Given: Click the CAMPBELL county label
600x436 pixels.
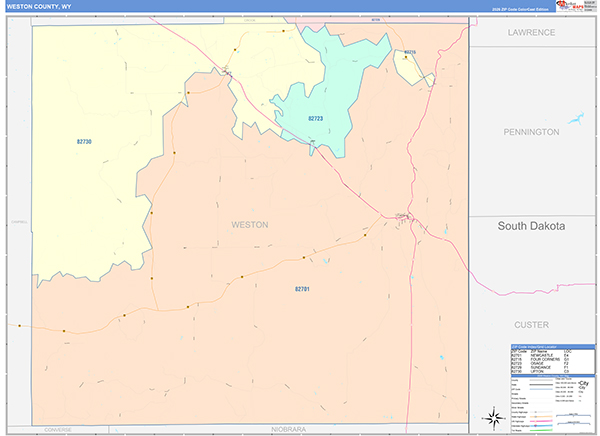Looking at the screenshot, I should point(20,222).
